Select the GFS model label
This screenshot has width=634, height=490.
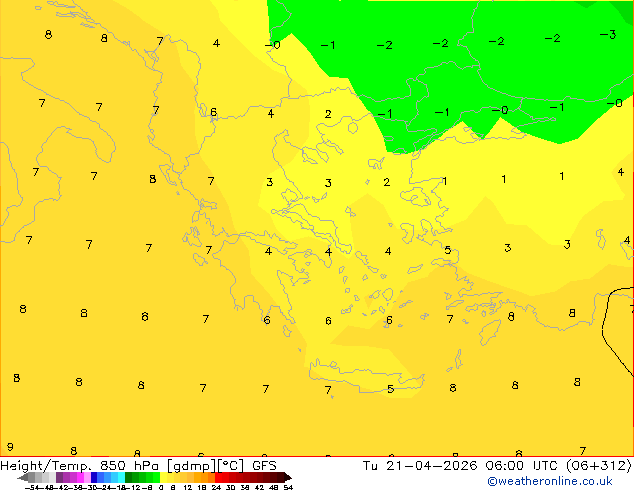click(264, 466)
